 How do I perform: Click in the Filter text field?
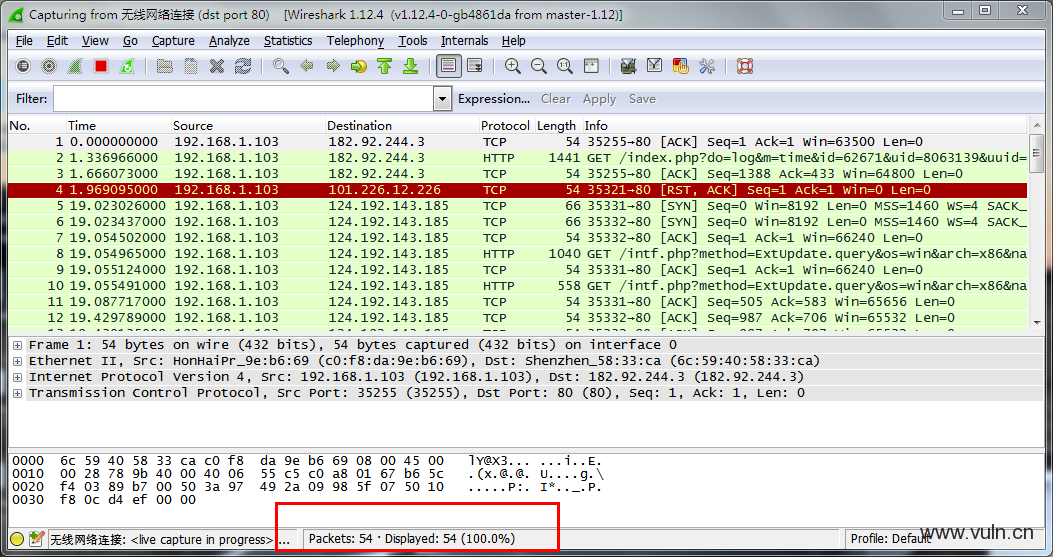click(x=244, y=99)
